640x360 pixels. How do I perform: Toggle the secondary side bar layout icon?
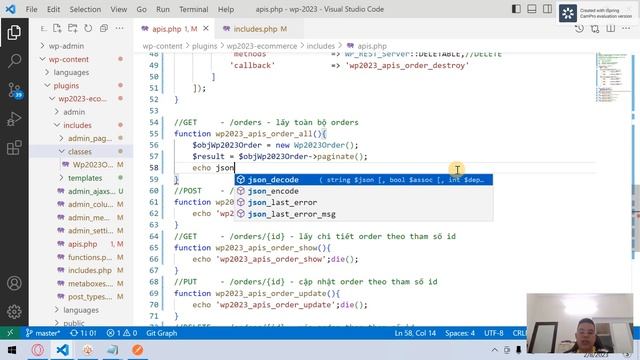click(547, 9)
